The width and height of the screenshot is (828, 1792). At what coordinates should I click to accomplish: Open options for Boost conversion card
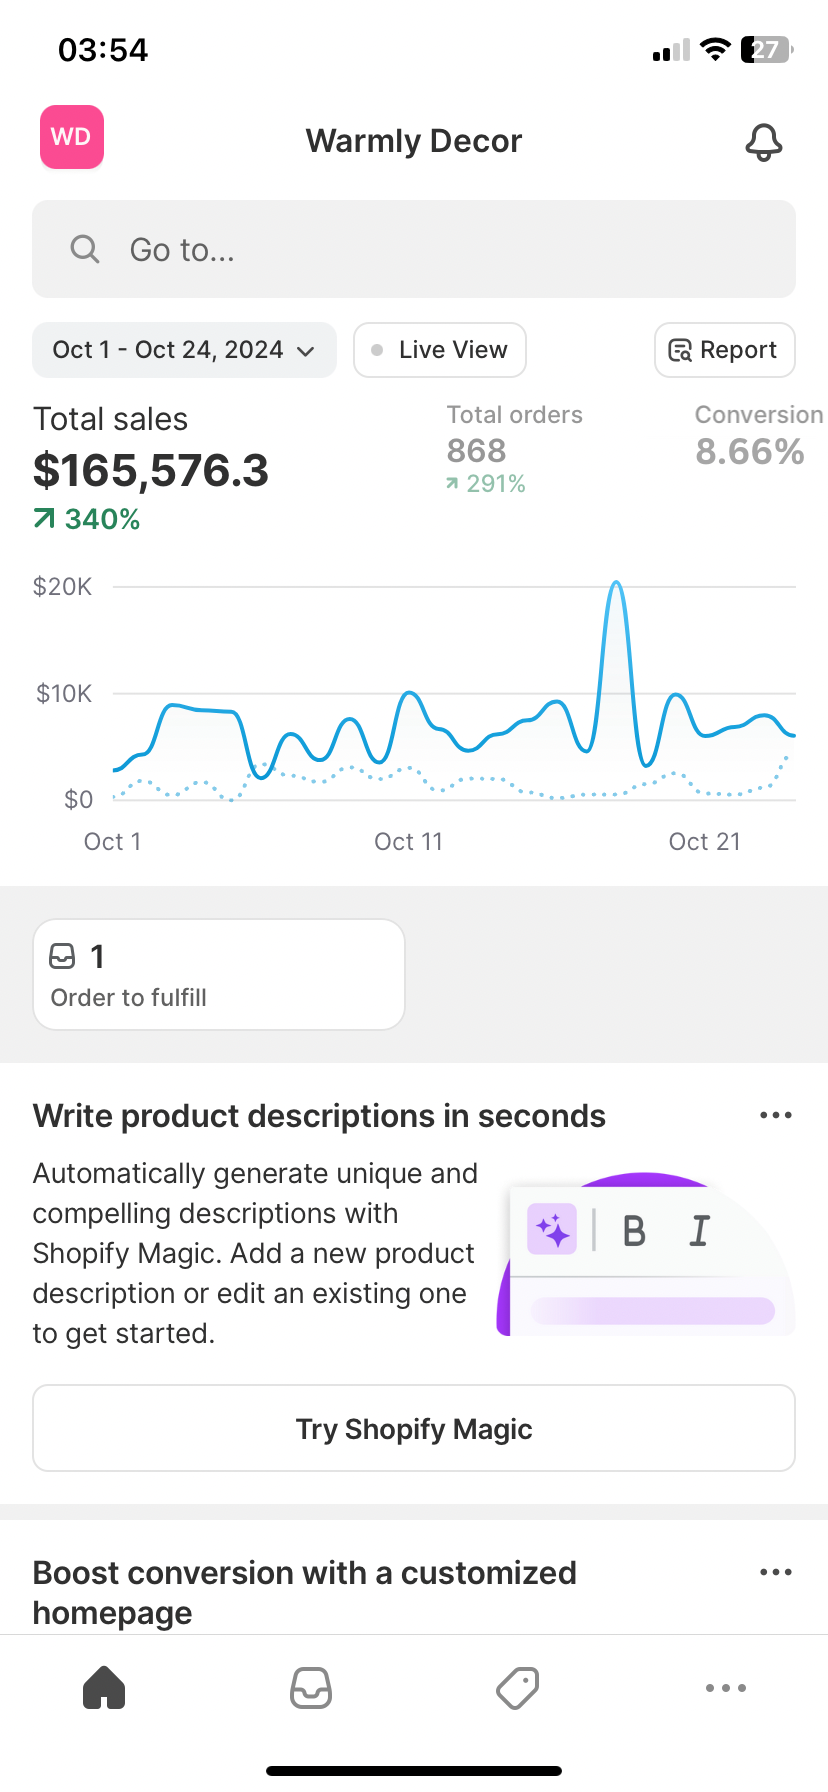pyautogui.click(x=775, y=1572)
